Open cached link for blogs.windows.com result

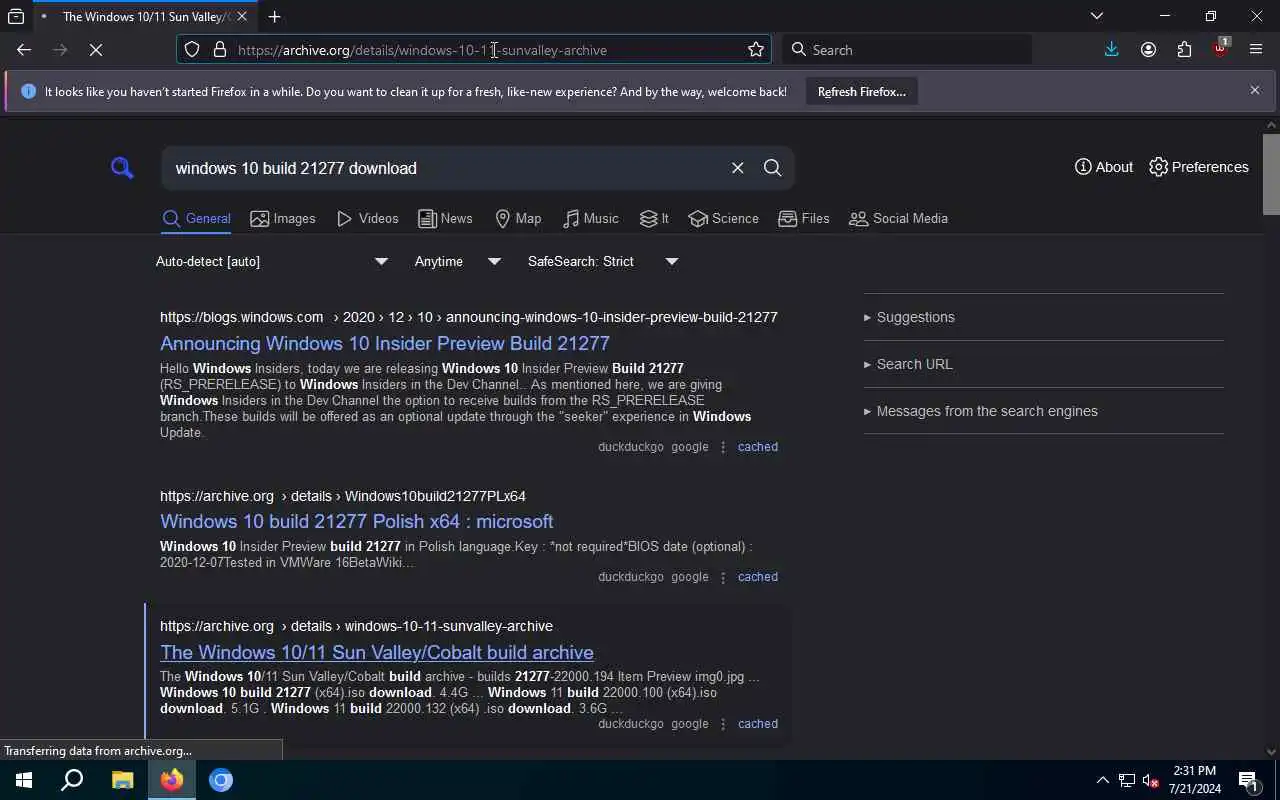[758, 447]
